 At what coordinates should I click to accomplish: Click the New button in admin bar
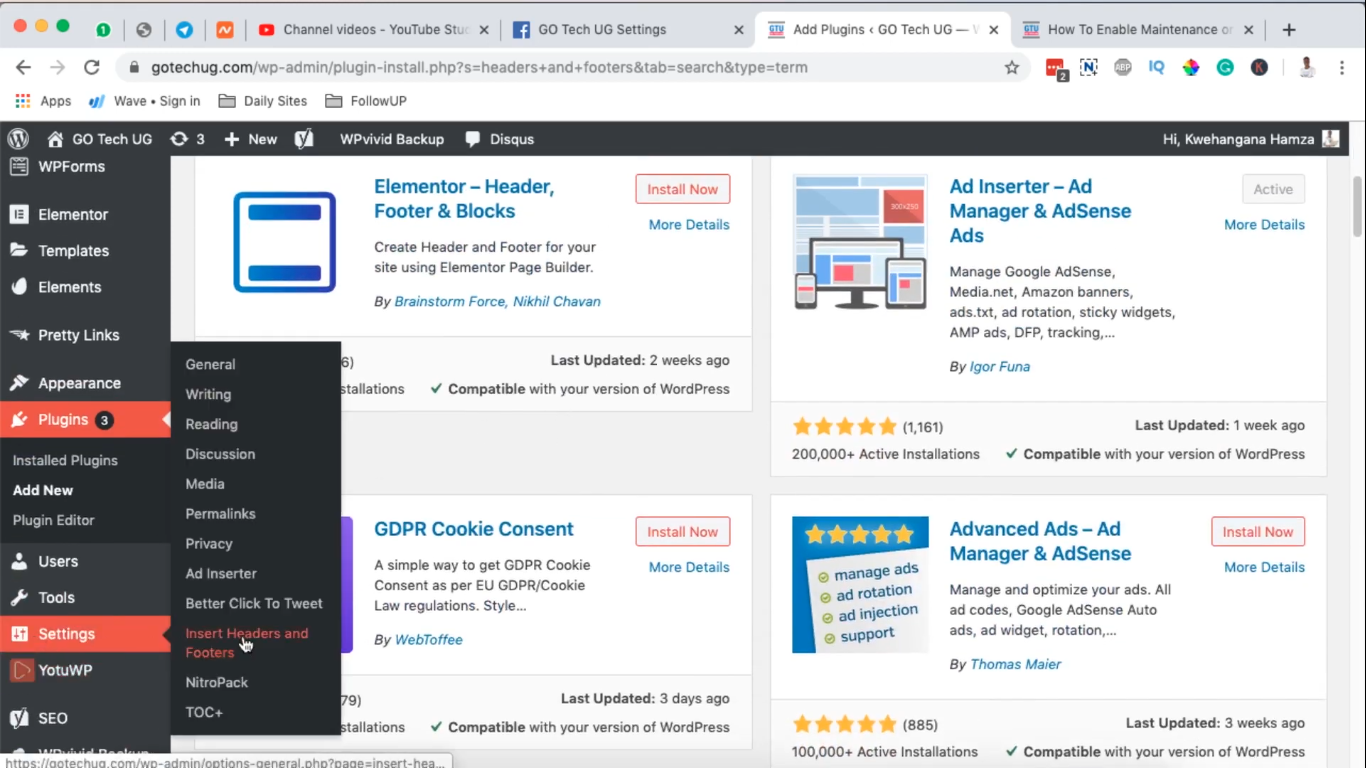[x=250, y=139]
